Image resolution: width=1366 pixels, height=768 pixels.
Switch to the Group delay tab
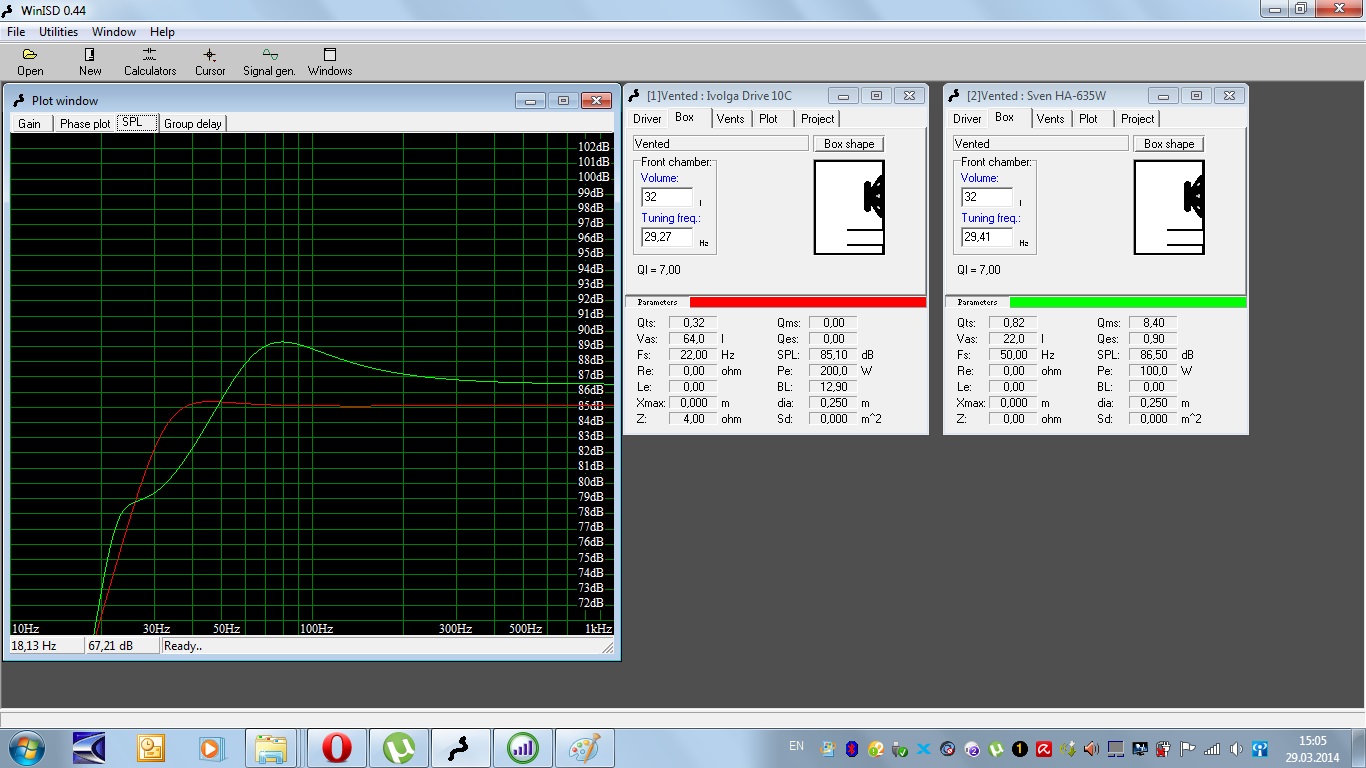pos(193,124)
